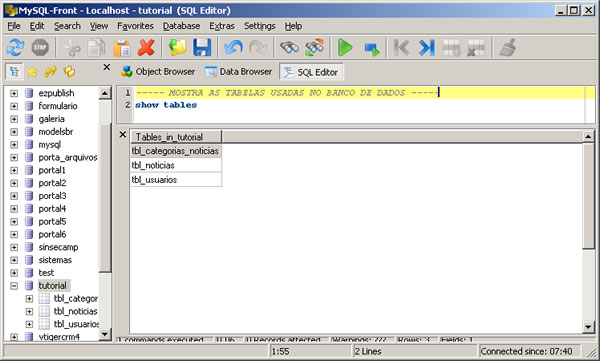This screenshot has height=361, width=600.
Task: Open the View menu
Action: coord(99,26)
